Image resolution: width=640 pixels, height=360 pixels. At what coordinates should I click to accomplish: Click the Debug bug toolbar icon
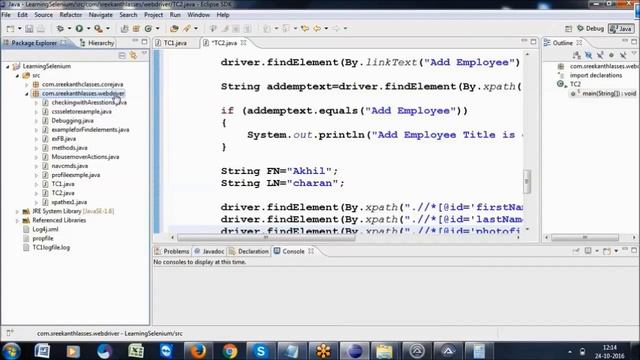click(x=60, y=29)
